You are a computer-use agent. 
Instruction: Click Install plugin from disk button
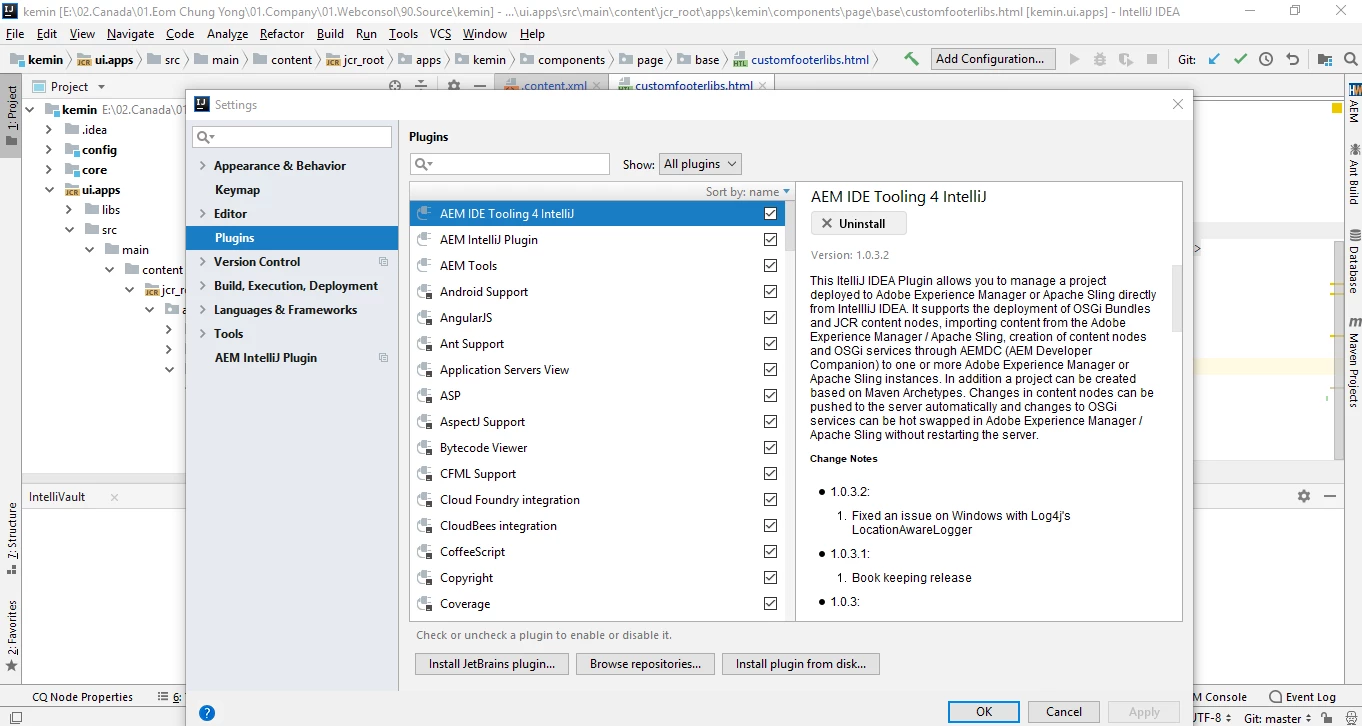(801, 664)
